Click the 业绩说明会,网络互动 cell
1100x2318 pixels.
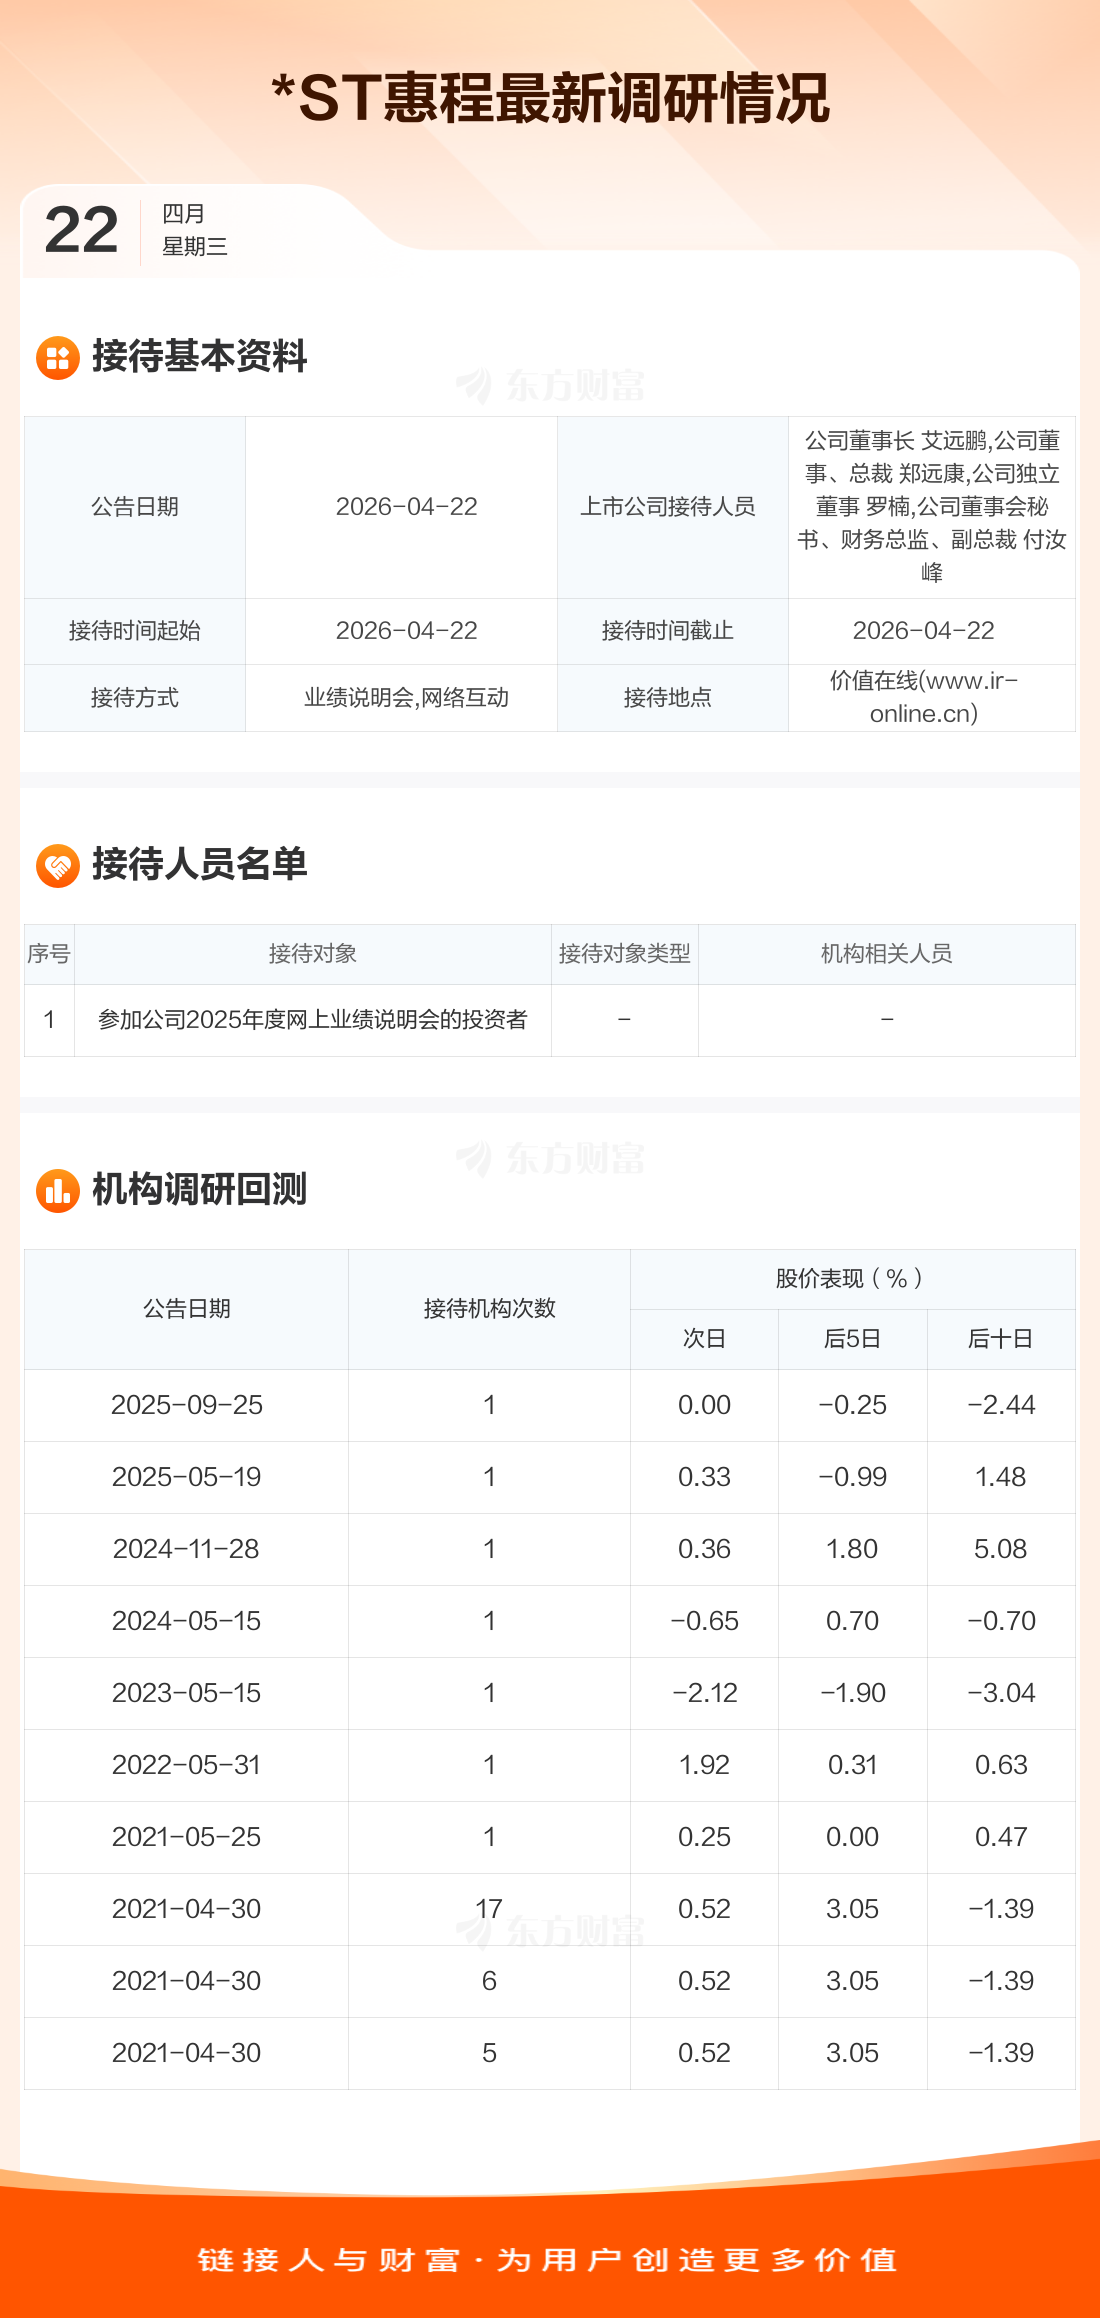pos(402,698)
